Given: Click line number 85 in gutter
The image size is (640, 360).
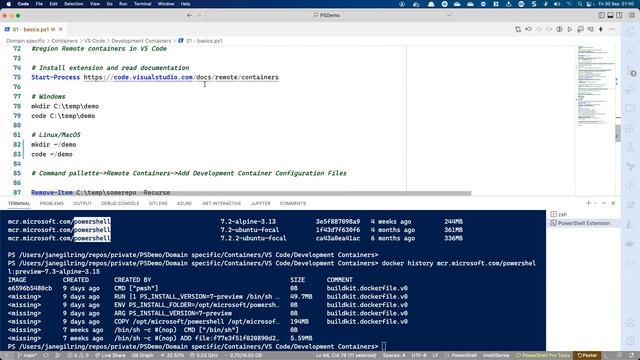Looking at the screenshot, I should click(x=17, y=173).
